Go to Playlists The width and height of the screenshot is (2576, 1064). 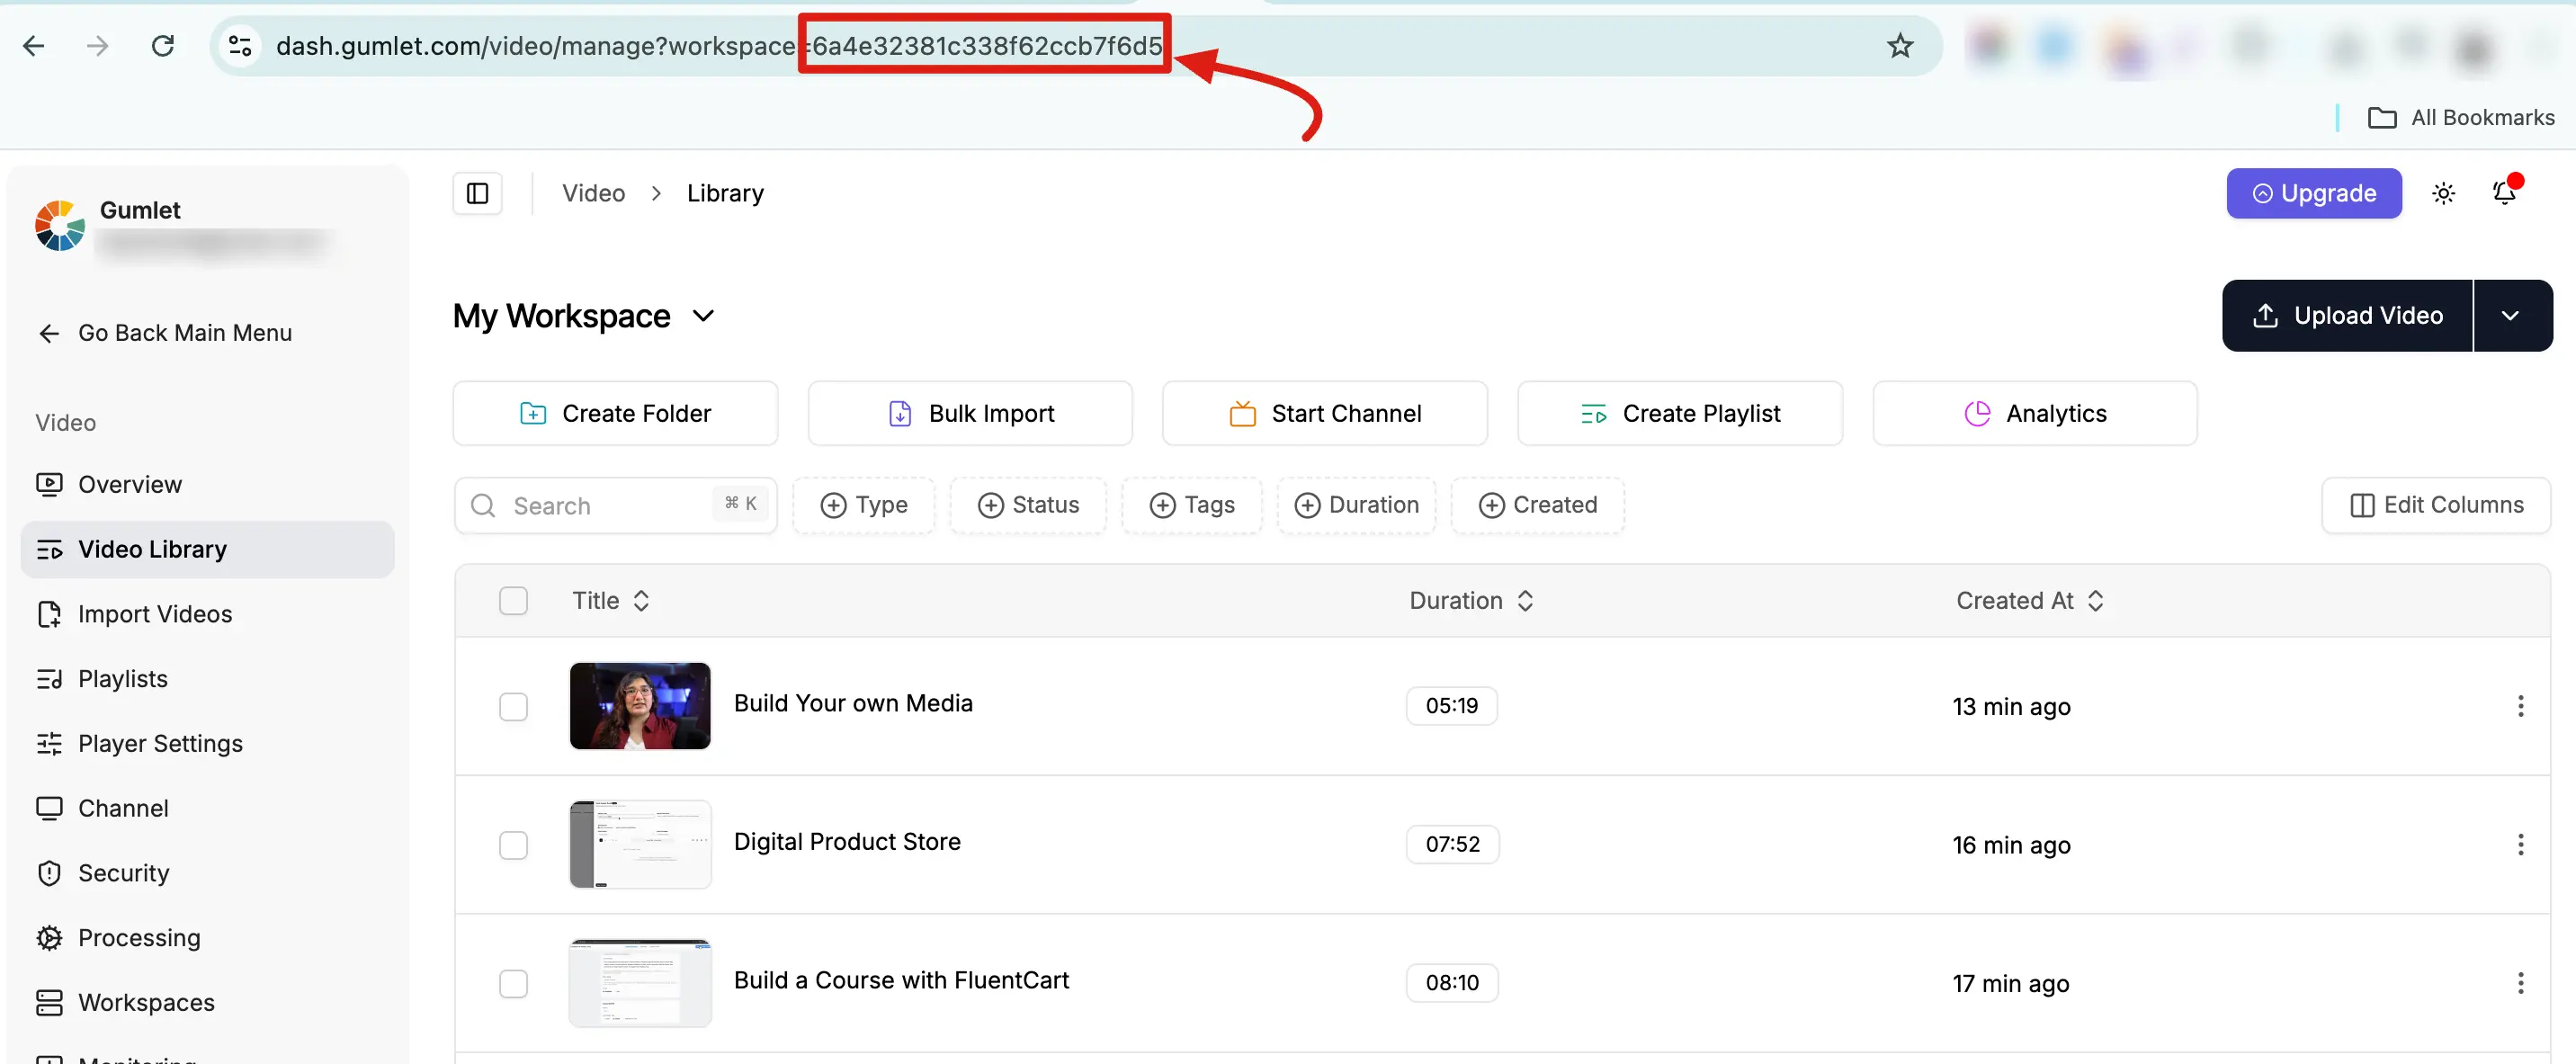coord(102,679)
